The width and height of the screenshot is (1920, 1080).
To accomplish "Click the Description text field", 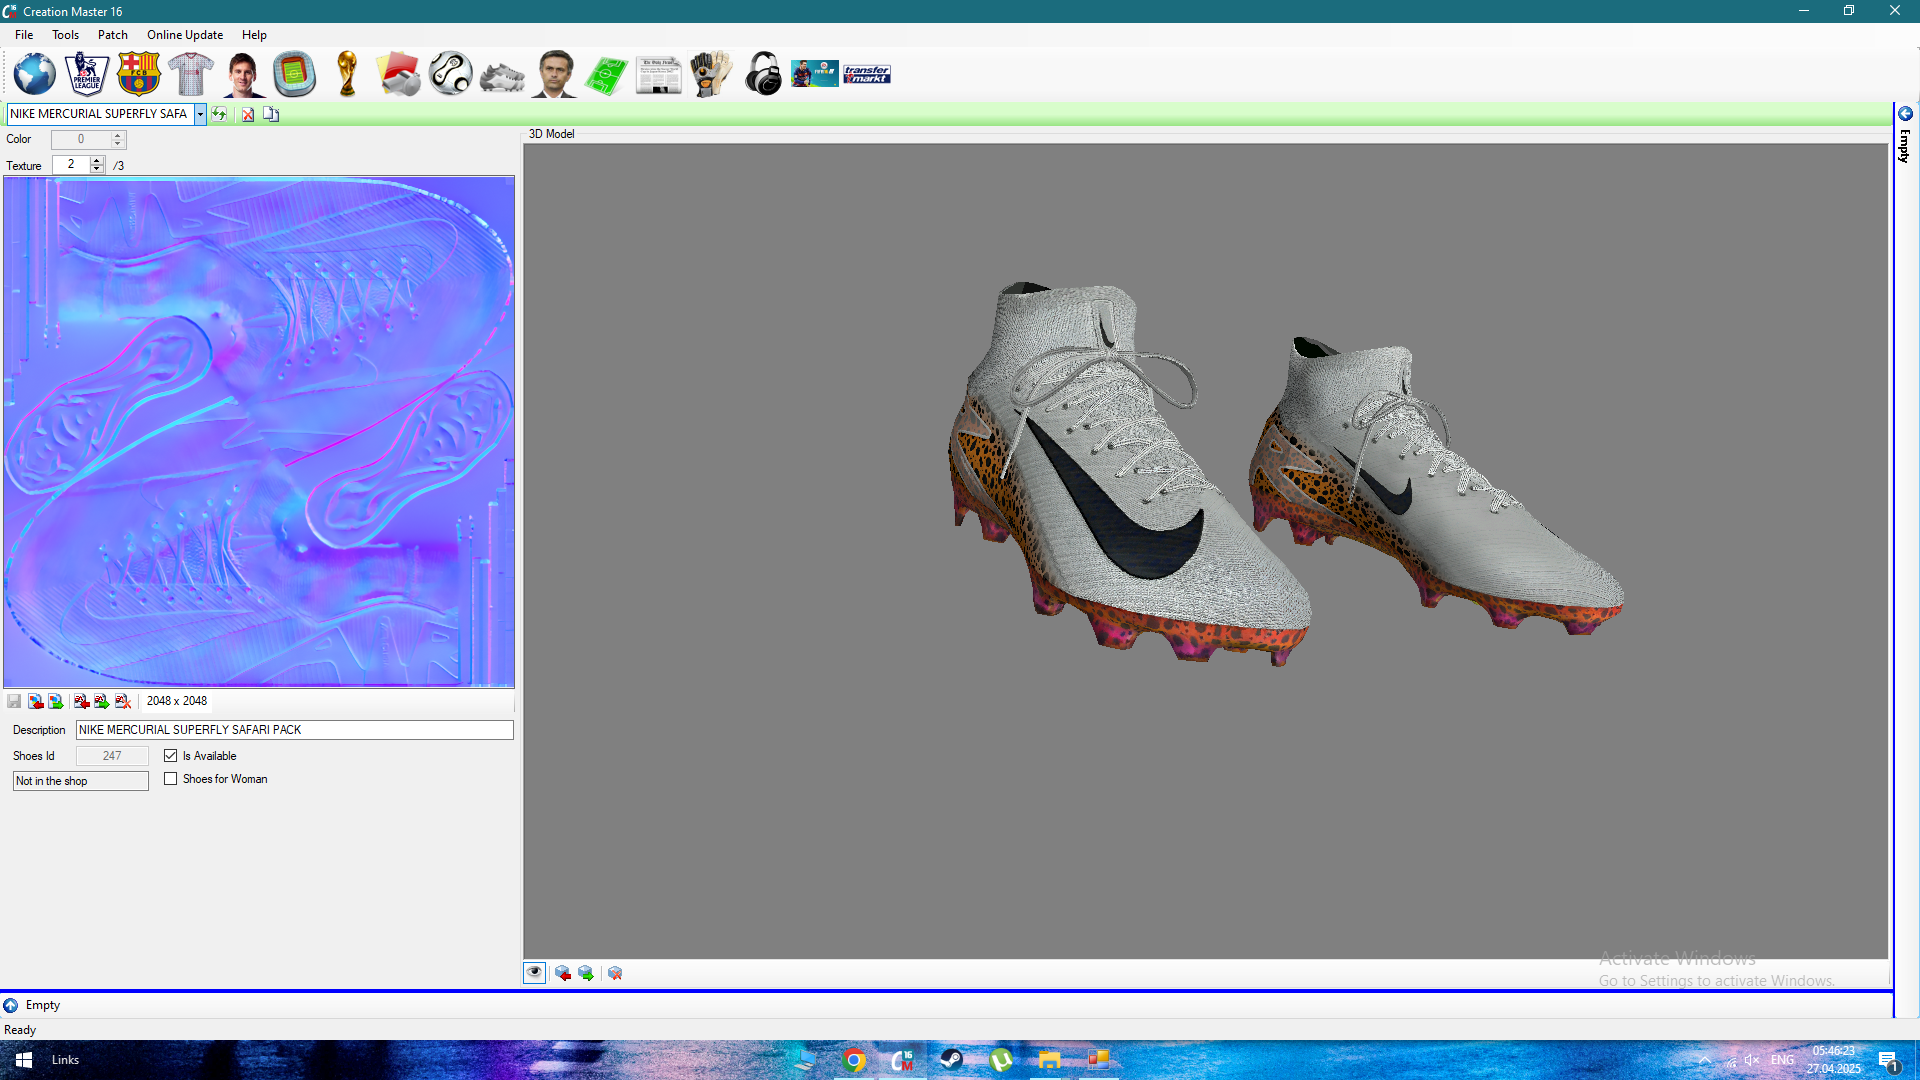I will click(x=295, y=730).
